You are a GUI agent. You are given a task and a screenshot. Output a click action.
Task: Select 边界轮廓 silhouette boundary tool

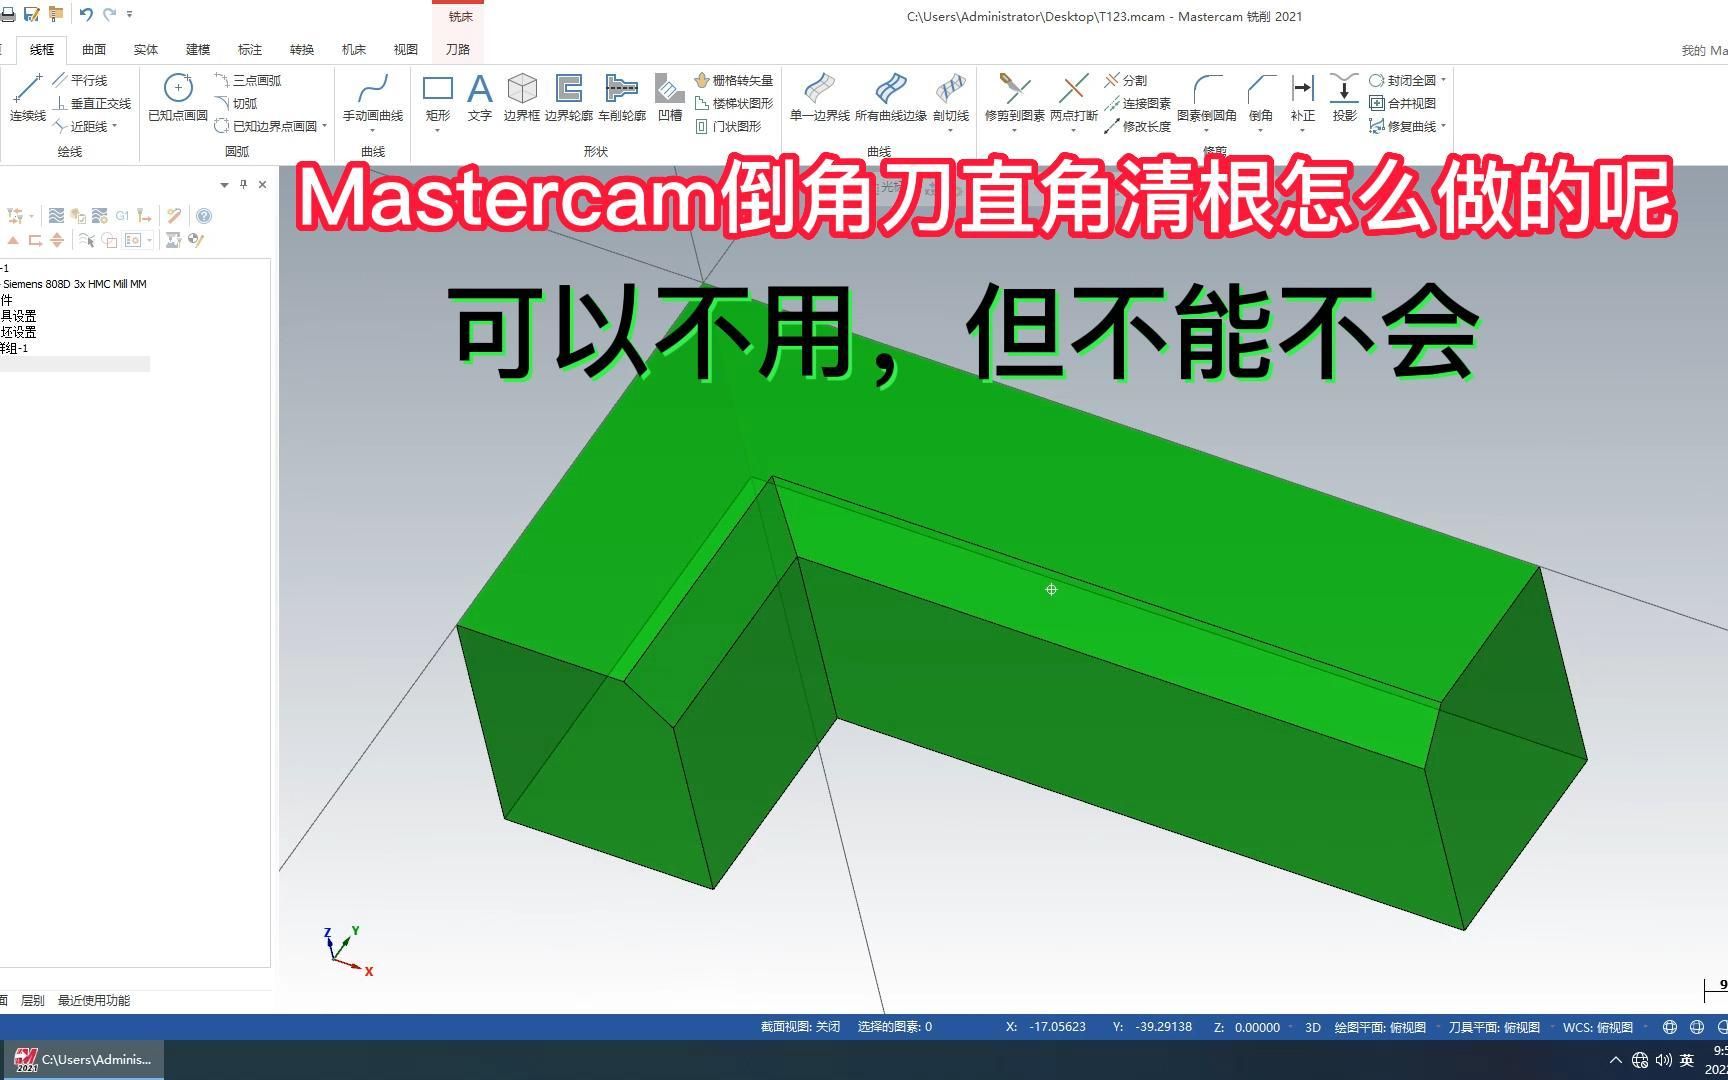(569, 96)
